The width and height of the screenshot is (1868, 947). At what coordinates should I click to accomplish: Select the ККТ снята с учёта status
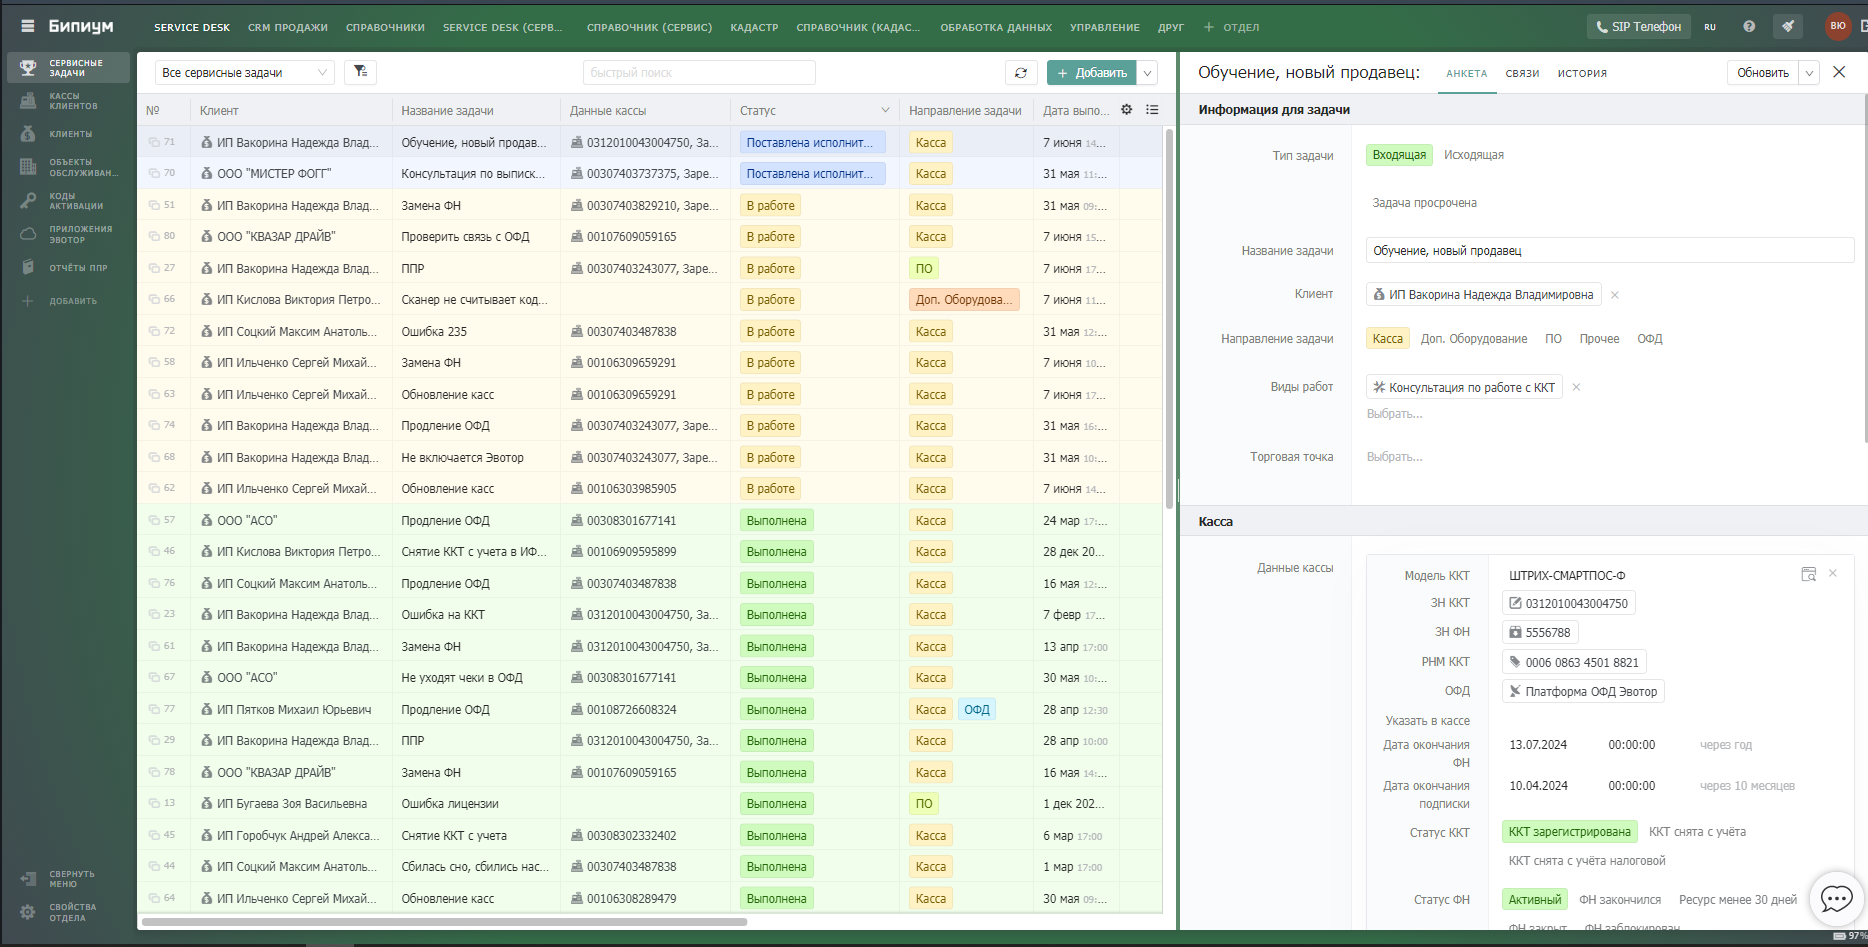click(1697, 832)
